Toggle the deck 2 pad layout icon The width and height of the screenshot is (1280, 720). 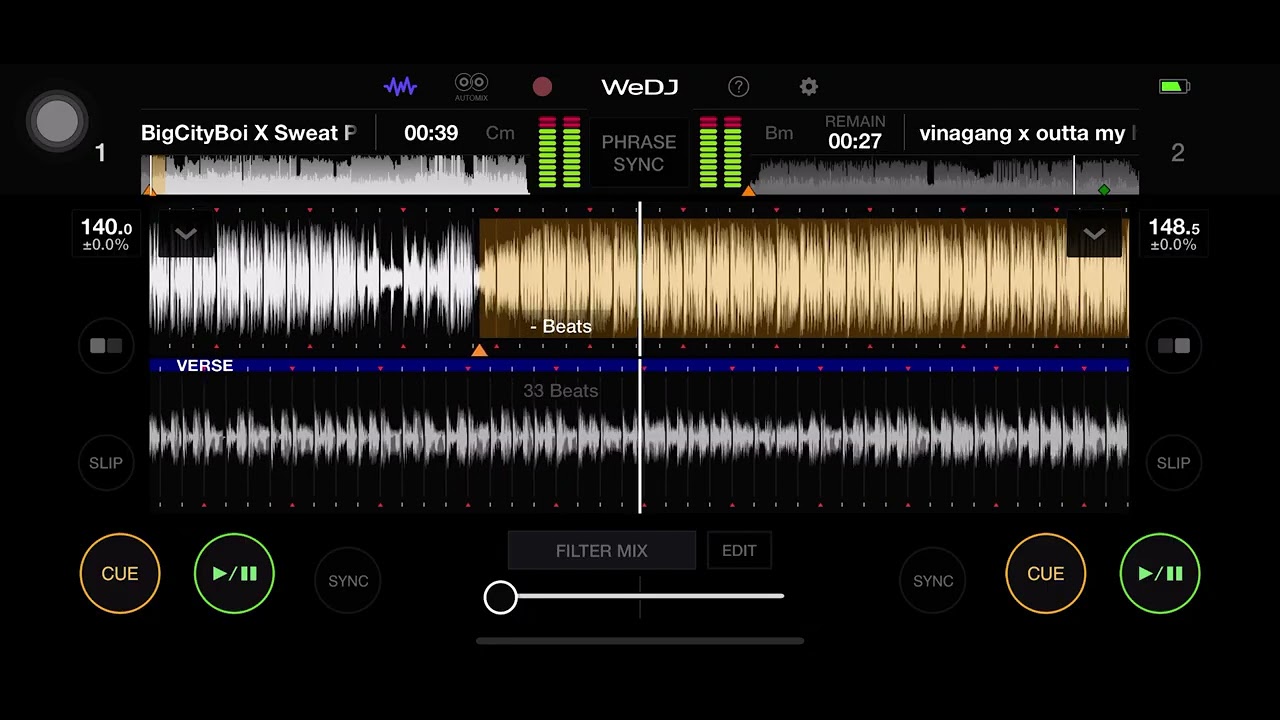click(1173, 346)
